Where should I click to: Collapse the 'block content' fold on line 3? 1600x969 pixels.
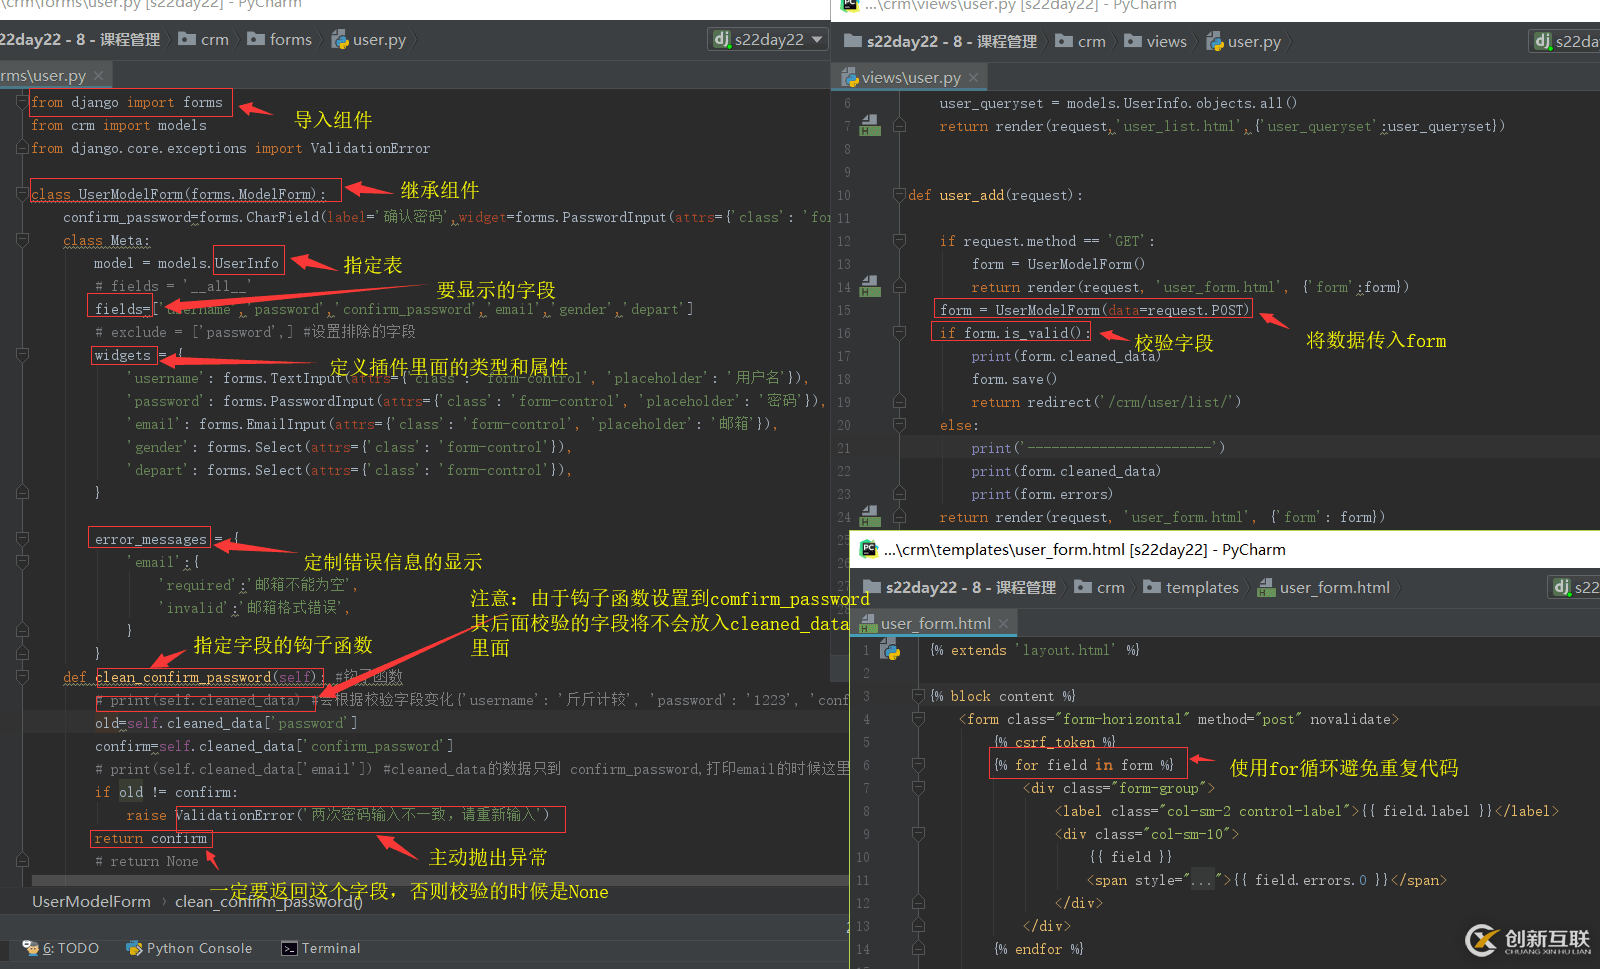(x=918, y=696)
